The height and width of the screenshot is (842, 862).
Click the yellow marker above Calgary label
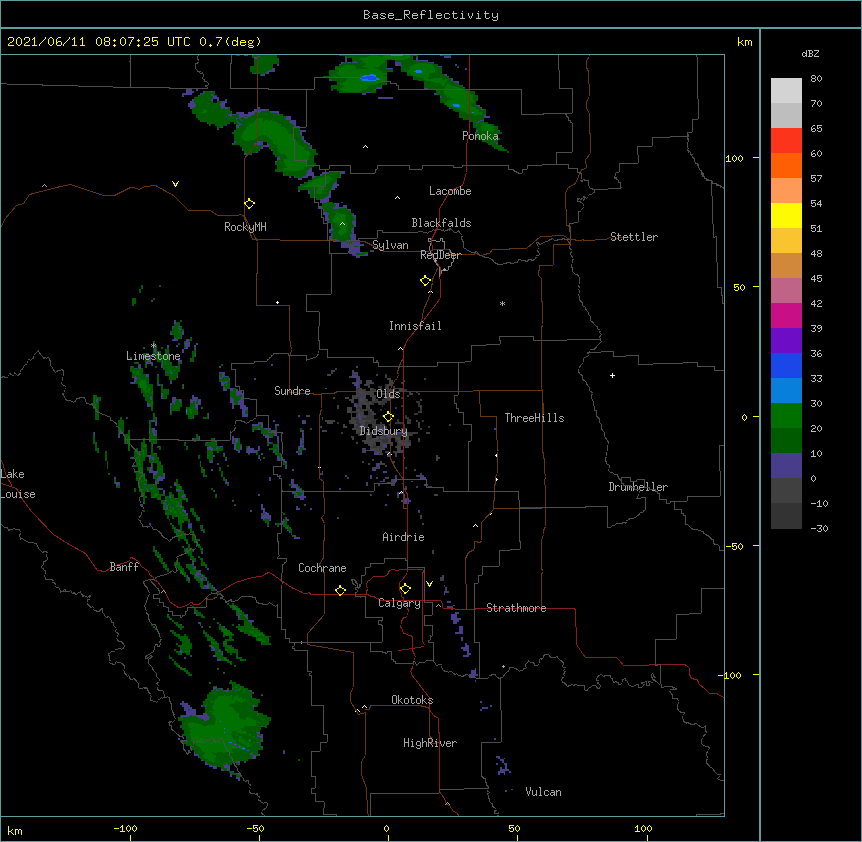click(x=405, y=589)
